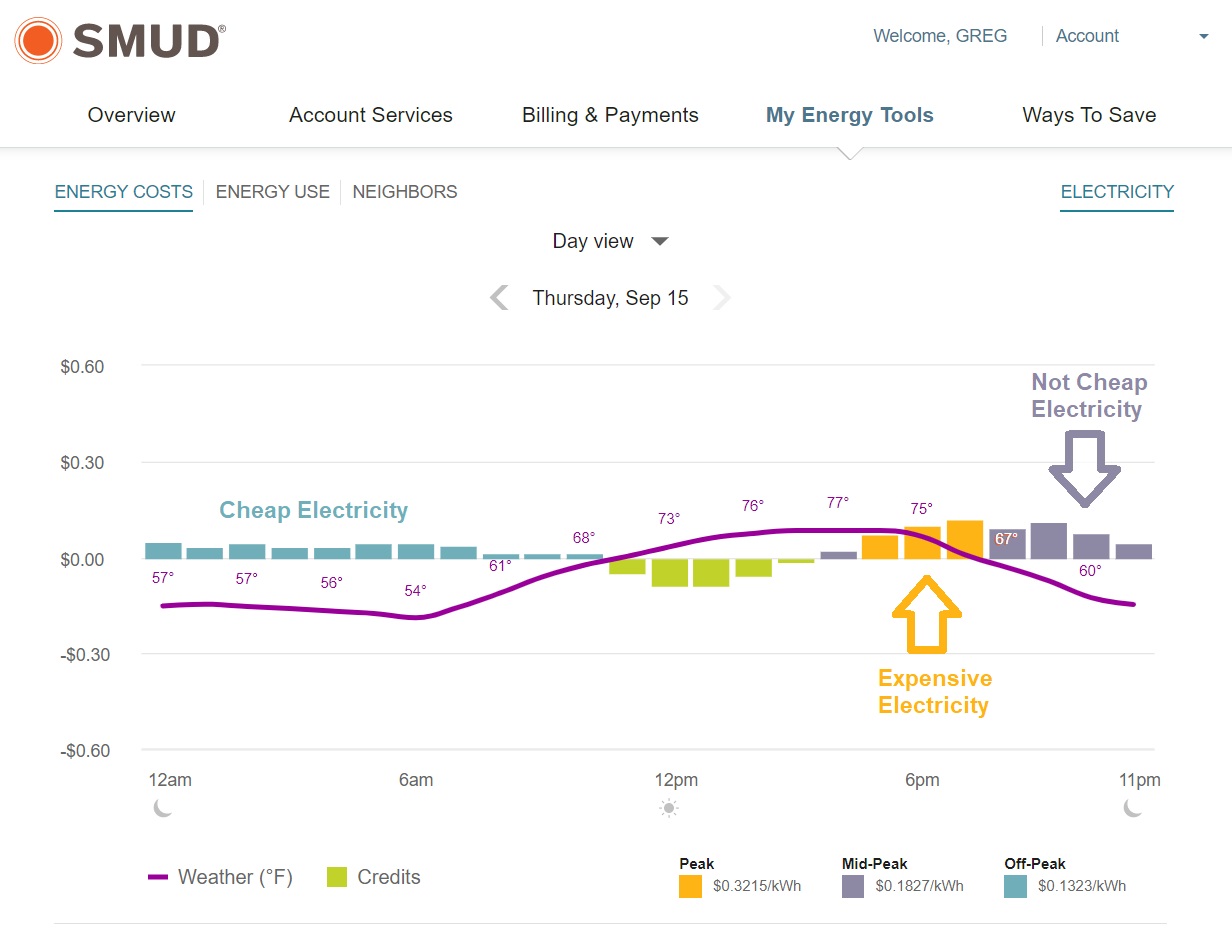Image resolution: width=1232 pixels, height=932 pixels.
Task: Click the ELECTRICITY link
Action: 1117,192
